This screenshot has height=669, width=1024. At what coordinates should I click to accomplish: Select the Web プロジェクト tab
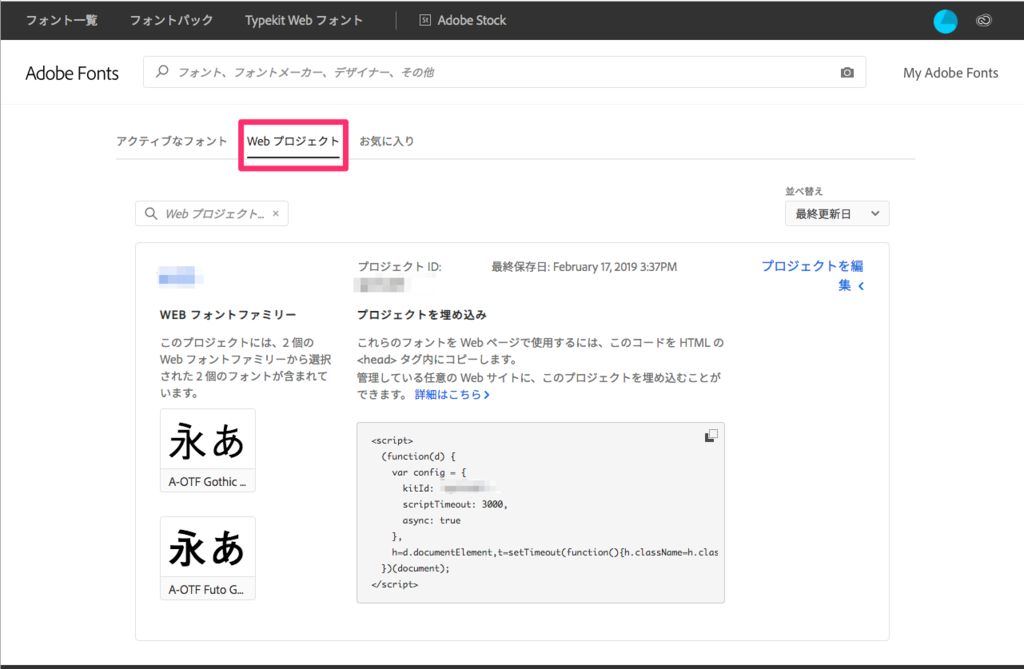pos(293,143)
